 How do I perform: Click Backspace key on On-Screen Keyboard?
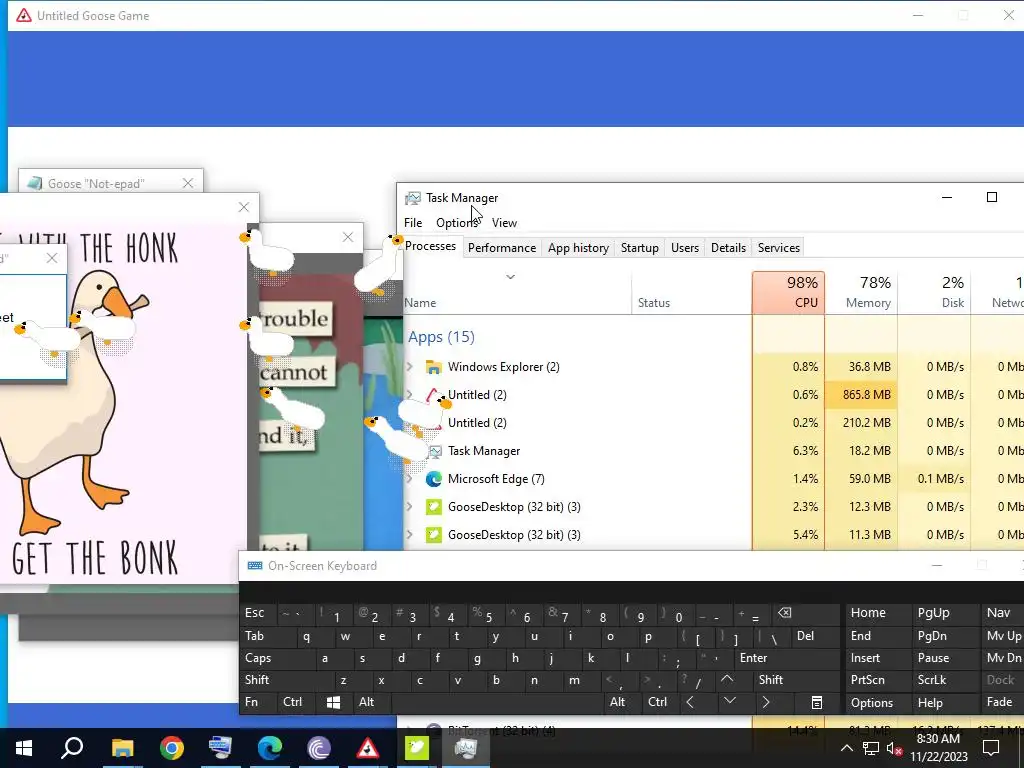(785, 613)
